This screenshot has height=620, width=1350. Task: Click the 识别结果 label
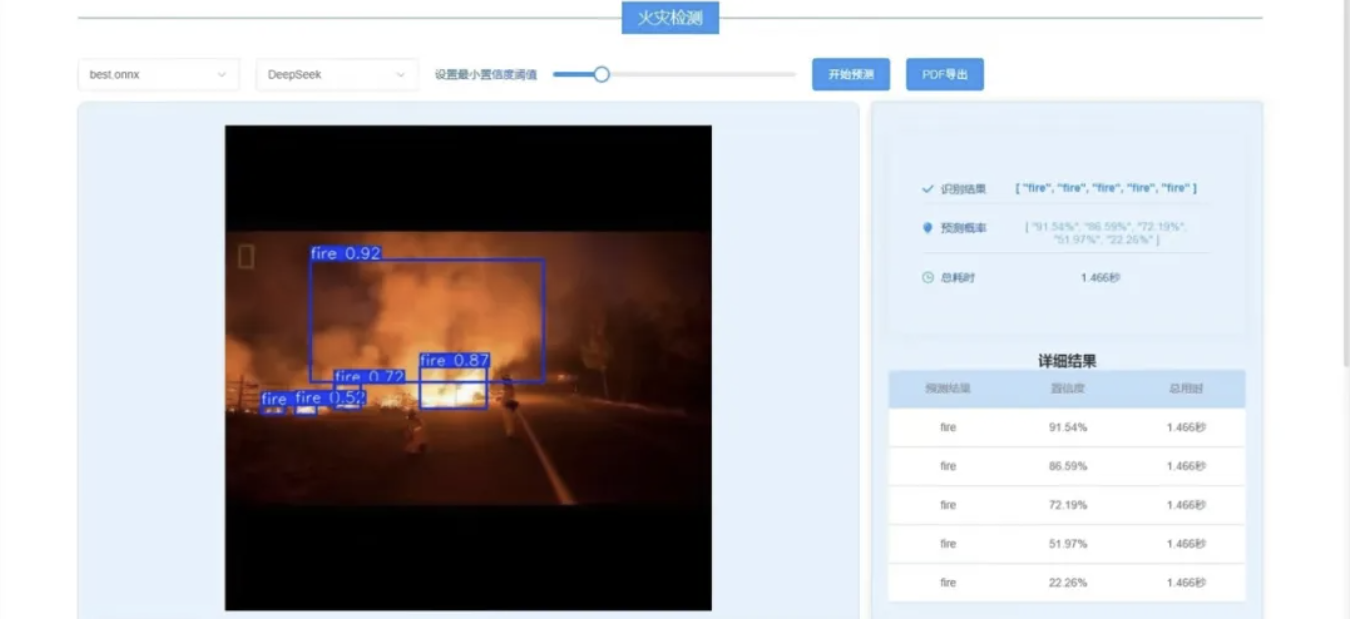[963, 188]
